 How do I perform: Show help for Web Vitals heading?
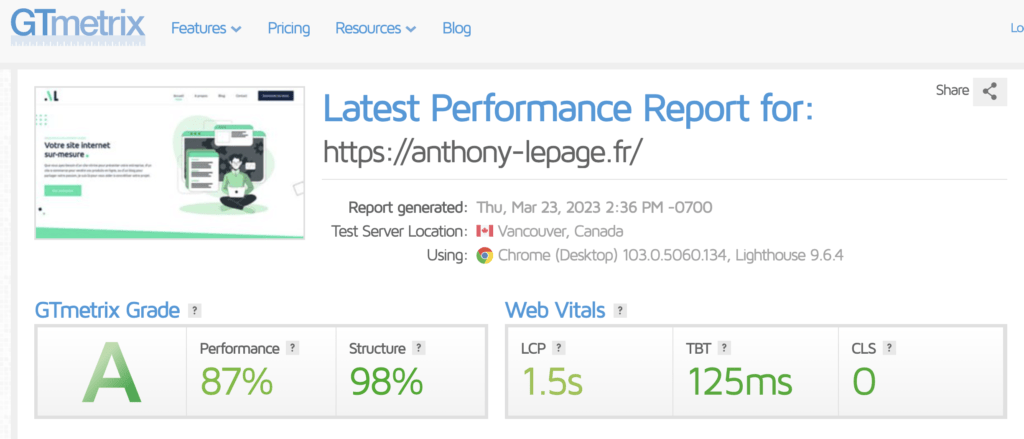click(x=620, y=311)
